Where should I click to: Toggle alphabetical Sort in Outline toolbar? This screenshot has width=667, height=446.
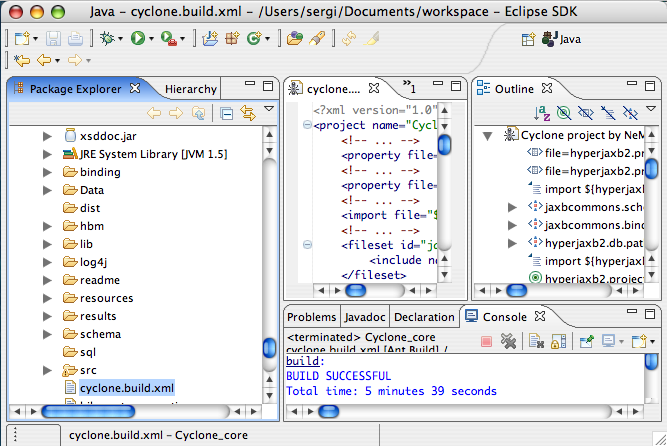click(542, 113)
